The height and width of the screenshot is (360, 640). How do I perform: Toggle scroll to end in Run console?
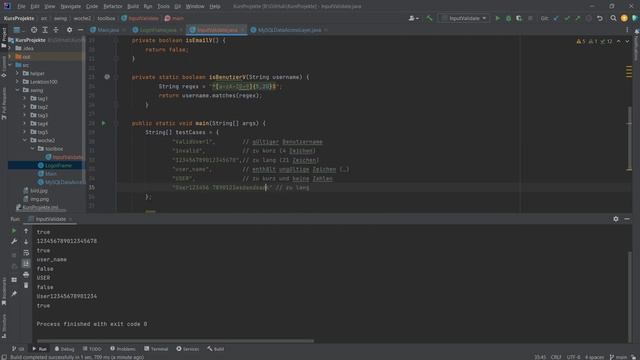click(x=26, y=264)
